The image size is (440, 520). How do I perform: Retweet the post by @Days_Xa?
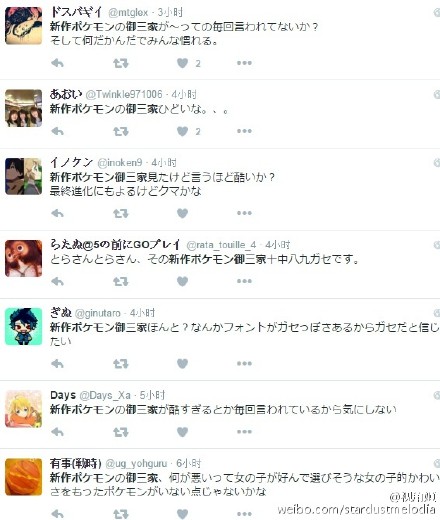pos(120,432)
